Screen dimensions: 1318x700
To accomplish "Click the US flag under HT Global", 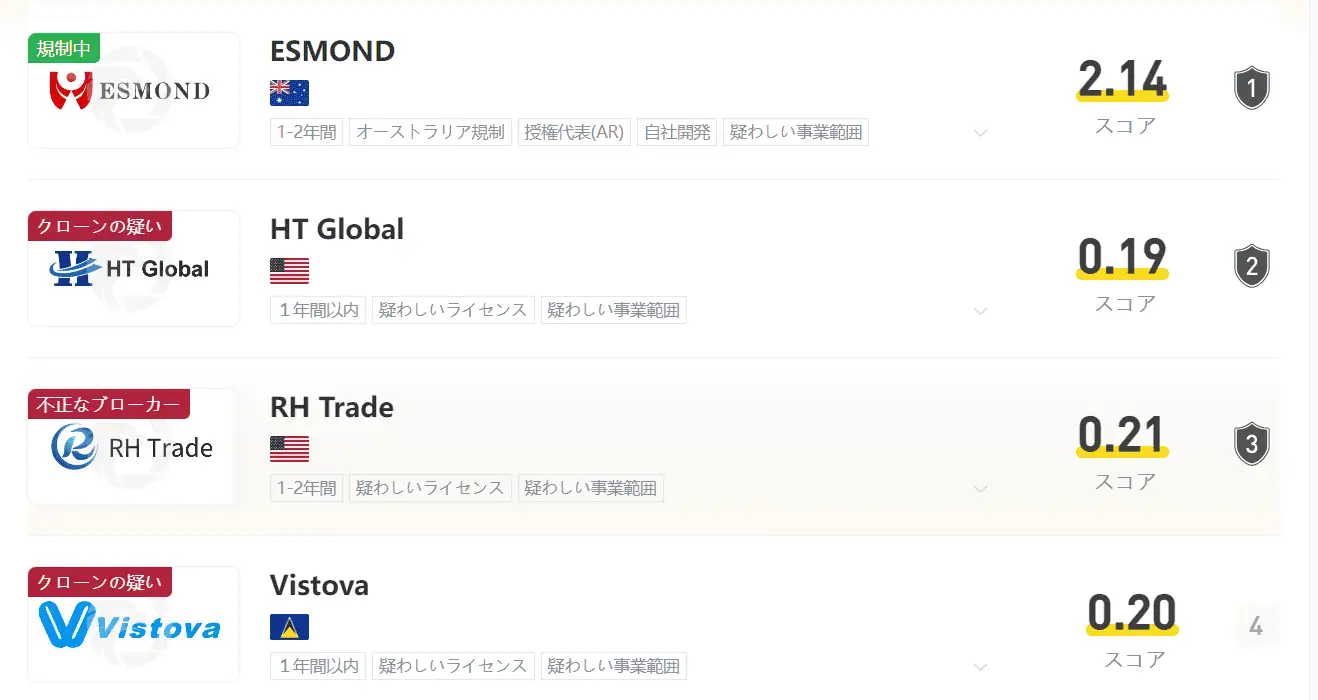I will (x=289, y=271).
